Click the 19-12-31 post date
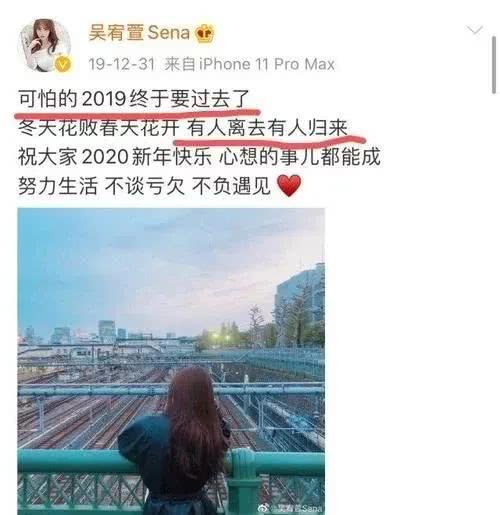The image size is (500, 515). [x=122, y=64]
